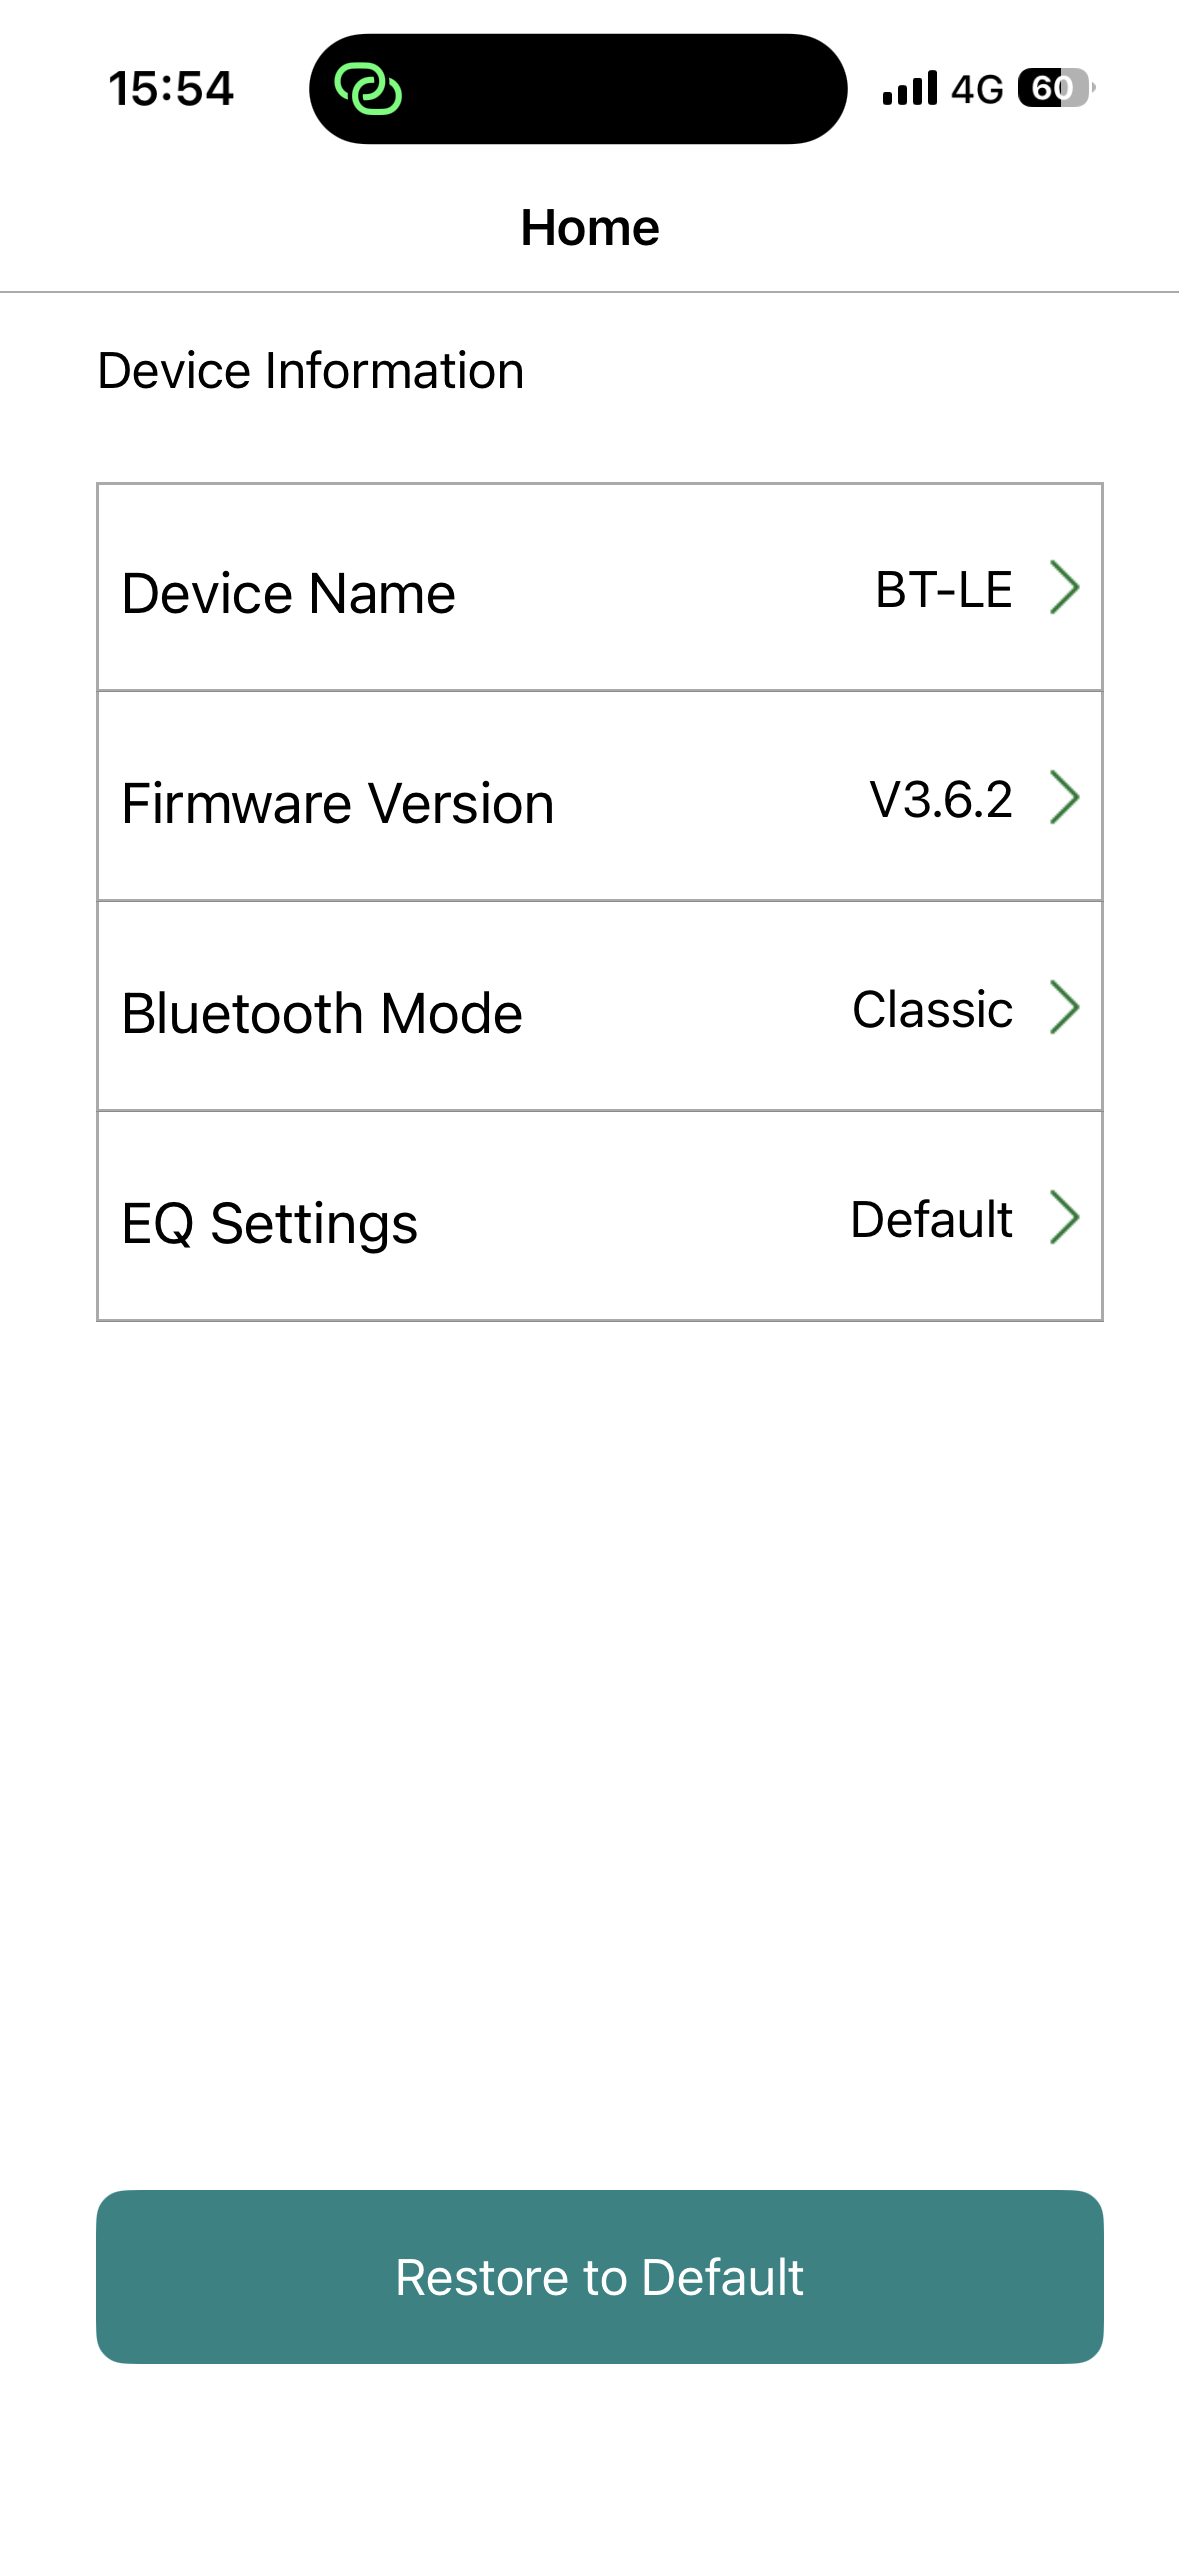Screen dimensions: 1179x2556
Task: Expand the Firmware Version chevron arrow
Action: [1064, 798]
